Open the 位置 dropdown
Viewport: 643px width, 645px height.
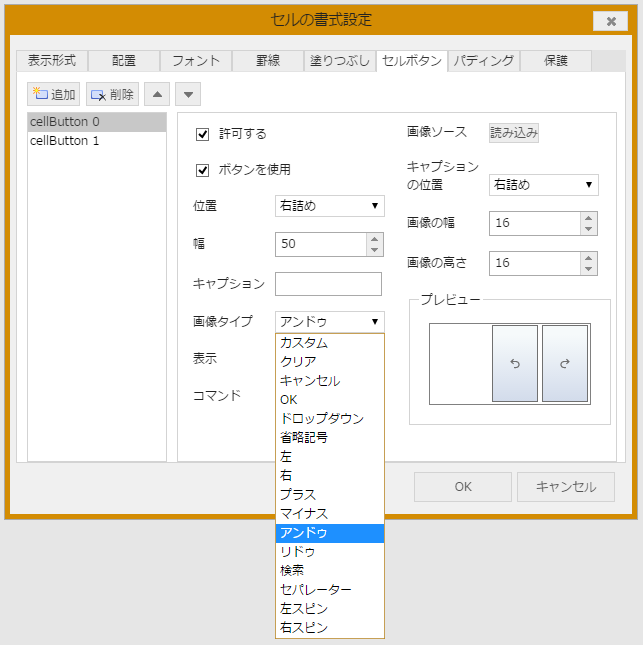[x=330, y=206]
